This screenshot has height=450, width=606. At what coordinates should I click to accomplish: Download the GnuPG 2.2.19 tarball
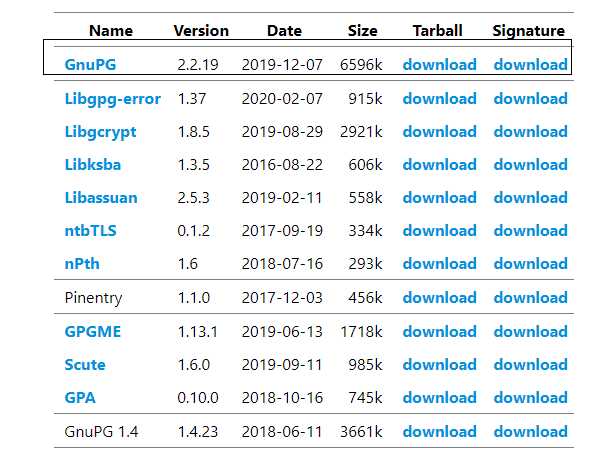(439, 65)
